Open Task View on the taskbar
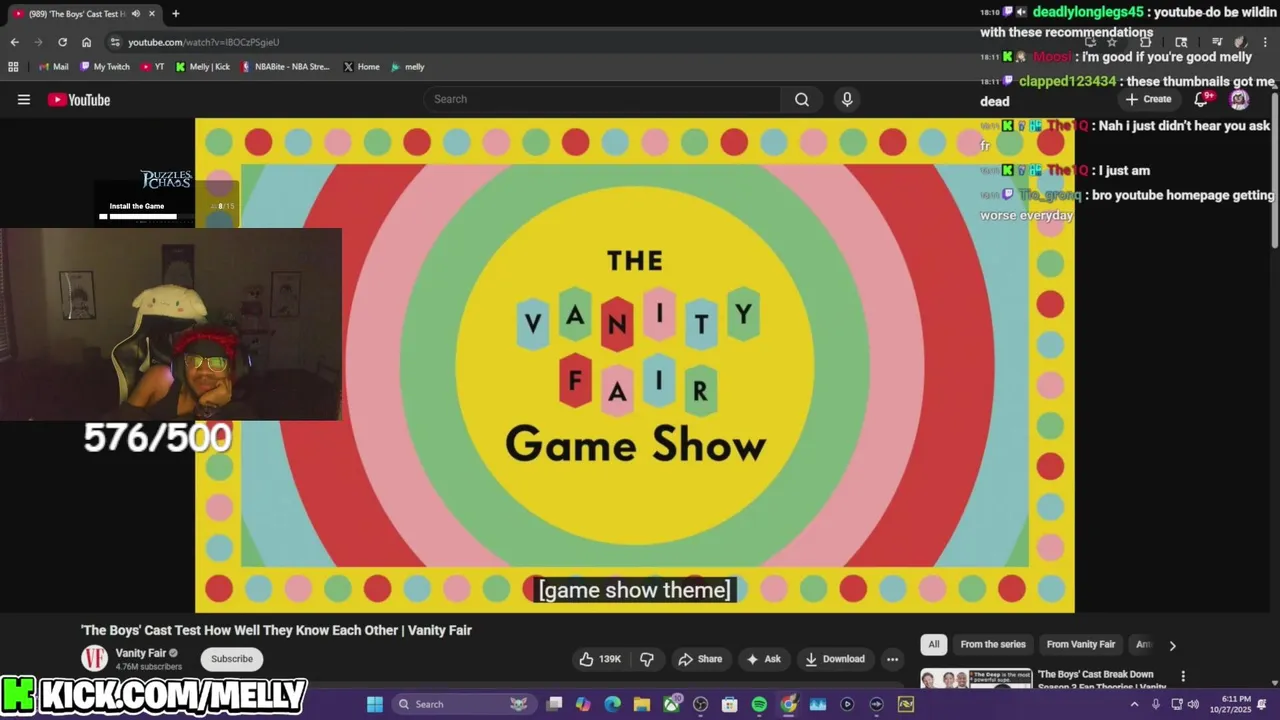Viewport: 1280px width, 720px height. tap(554, 704)
